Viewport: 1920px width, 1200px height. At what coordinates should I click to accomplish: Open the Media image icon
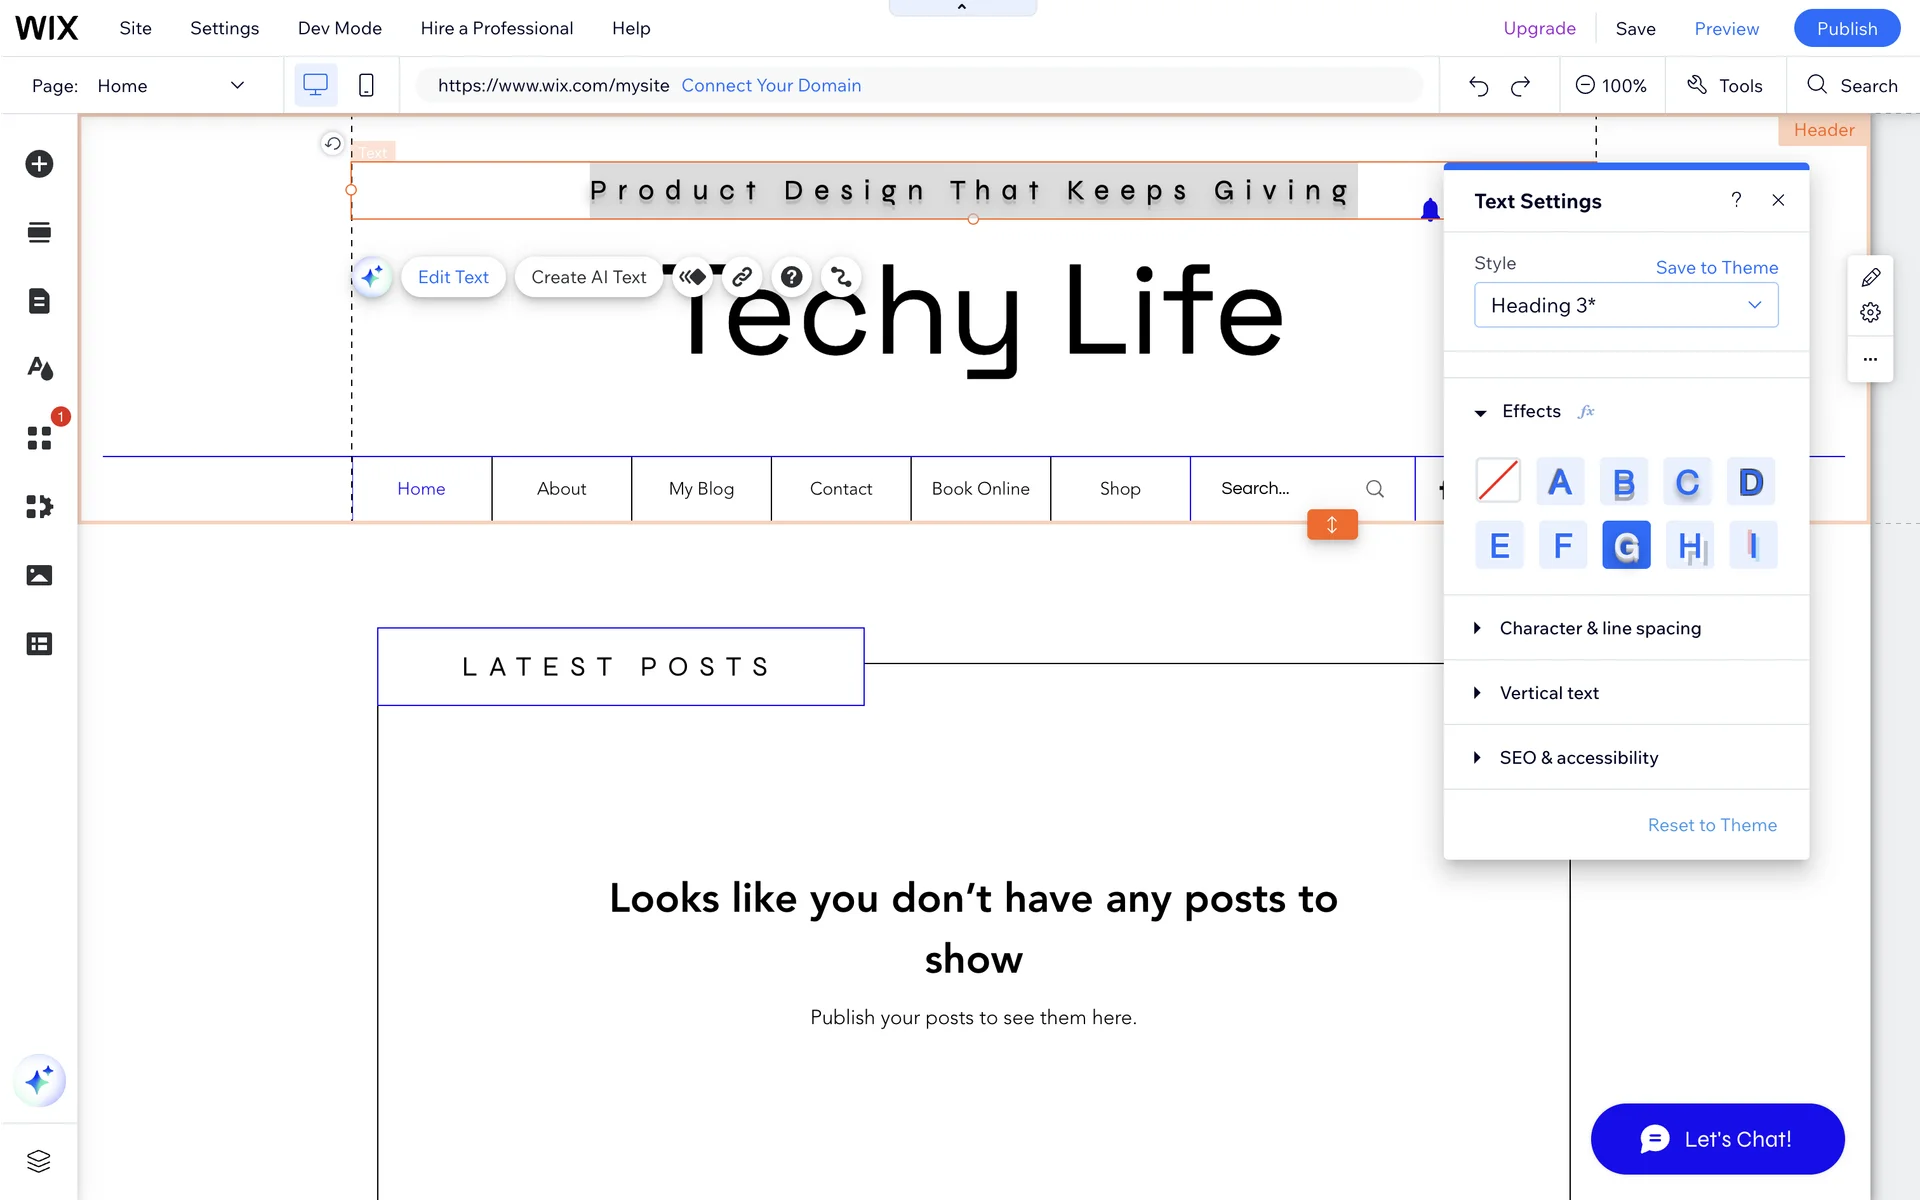pyautogui.click(x=39, y=575)
